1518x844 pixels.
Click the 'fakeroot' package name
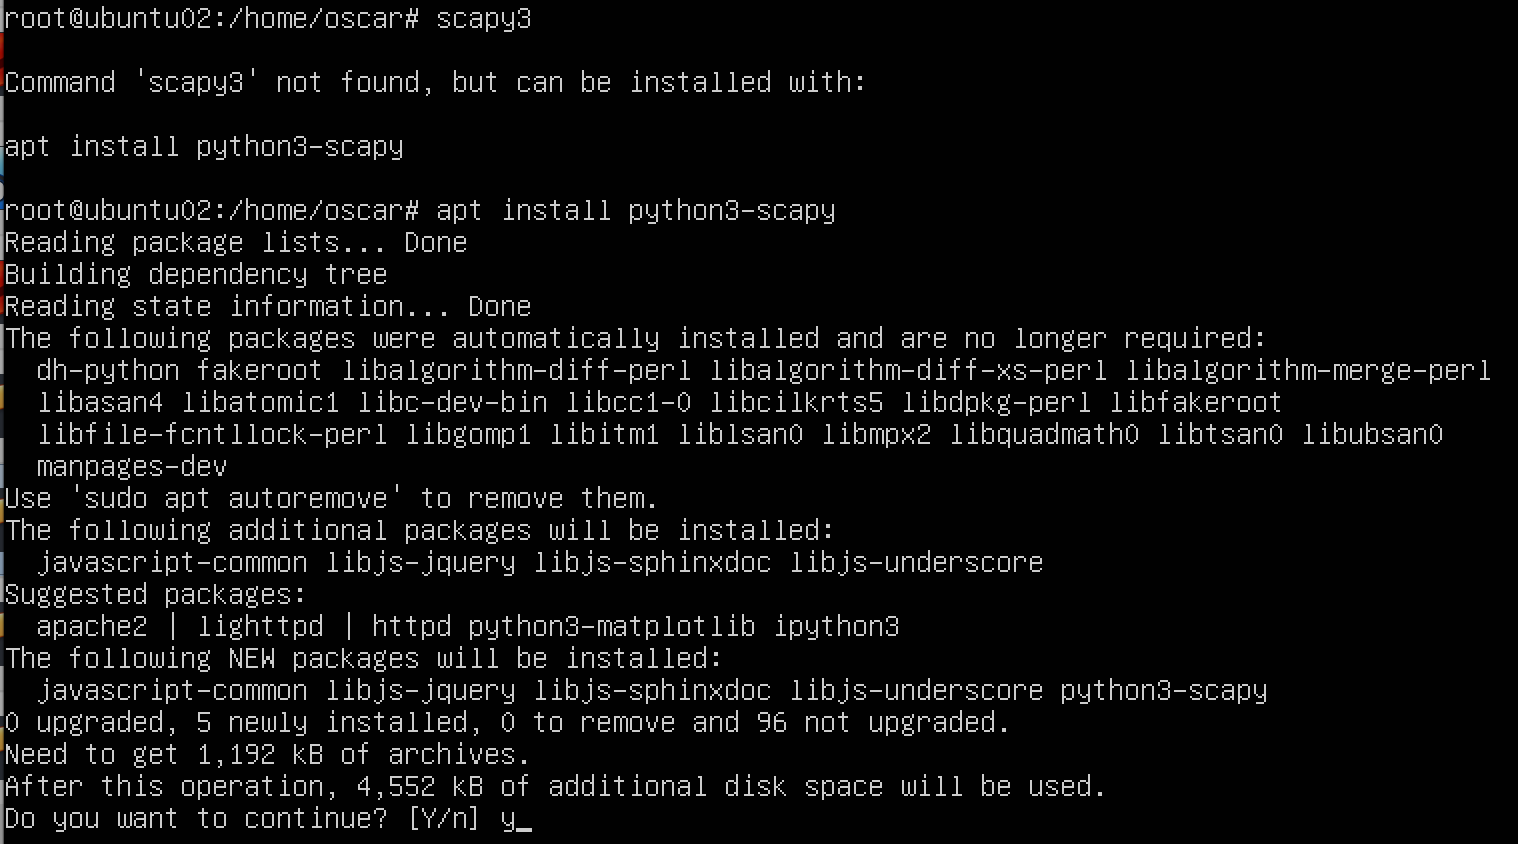(259, 370)
